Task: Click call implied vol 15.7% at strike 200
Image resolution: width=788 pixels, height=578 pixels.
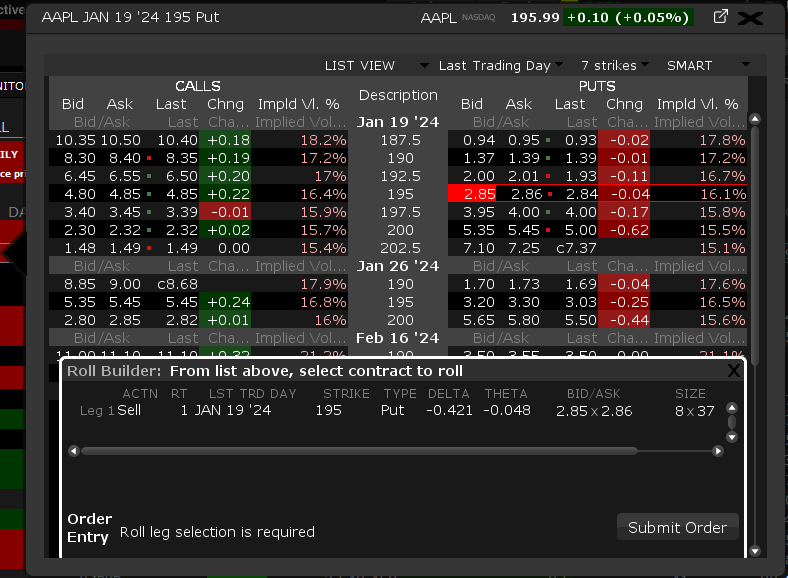Action: [324, 230]
